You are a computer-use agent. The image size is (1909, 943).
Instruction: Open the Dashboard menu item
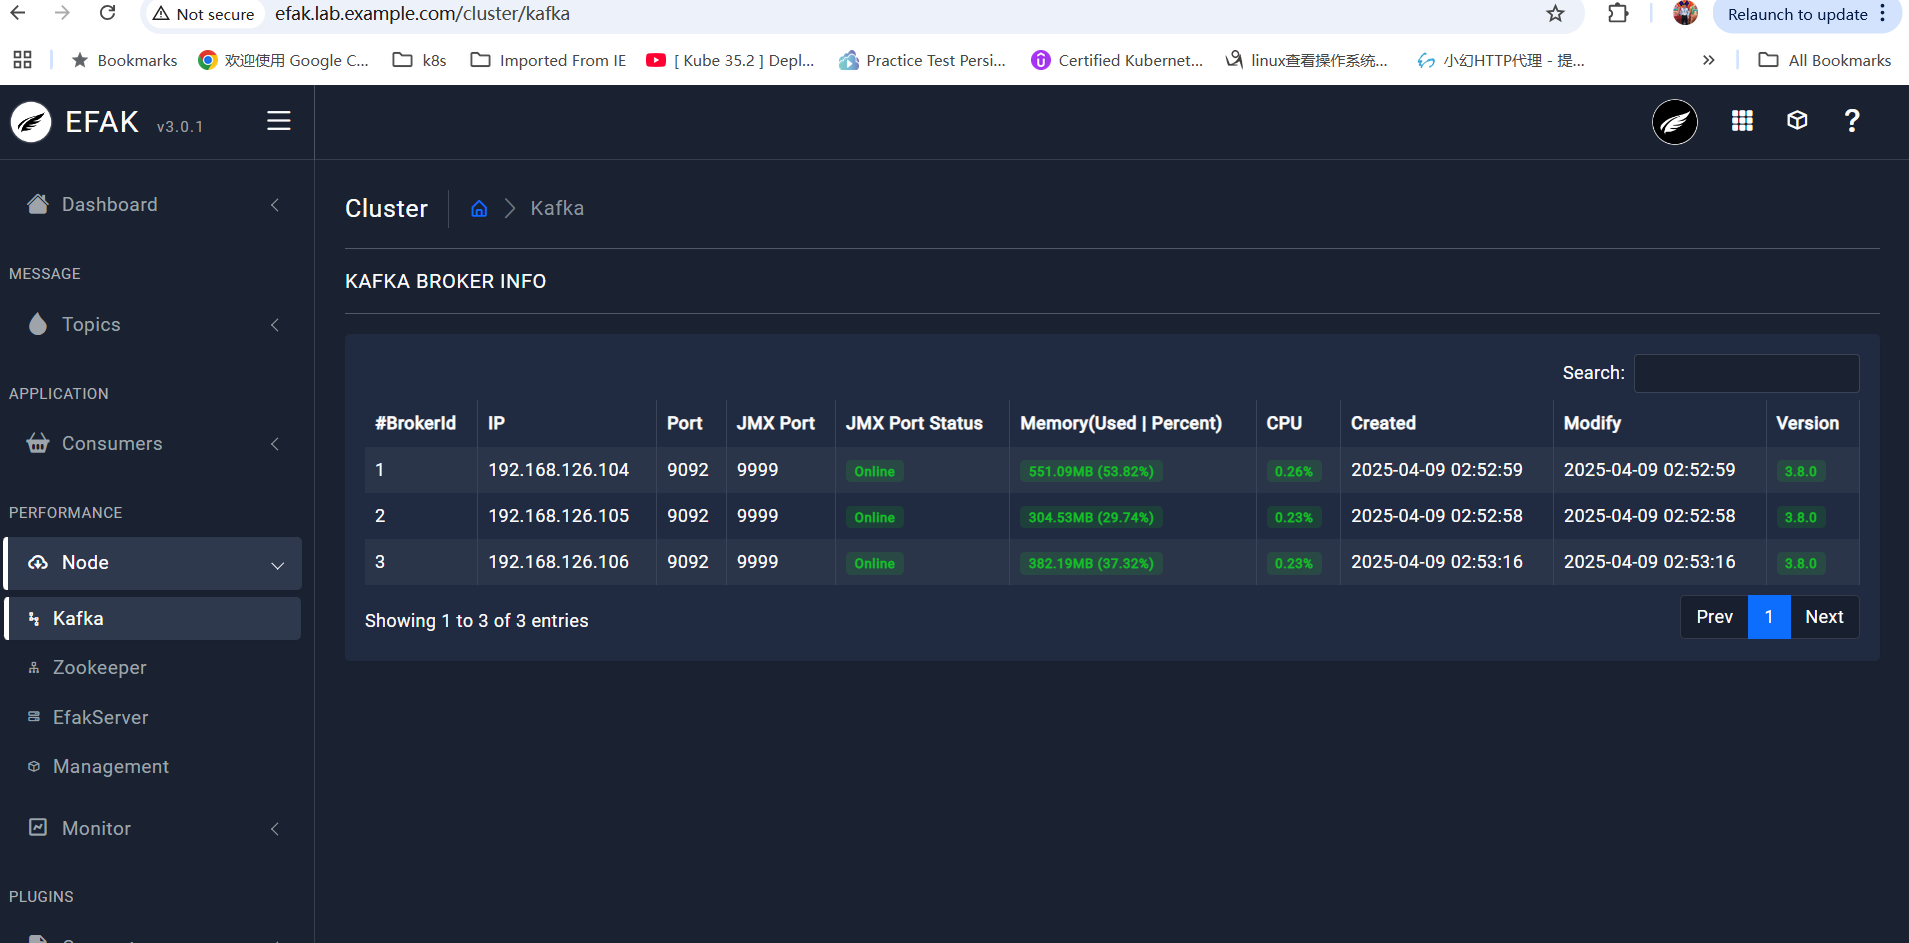(x=109, y=204)
